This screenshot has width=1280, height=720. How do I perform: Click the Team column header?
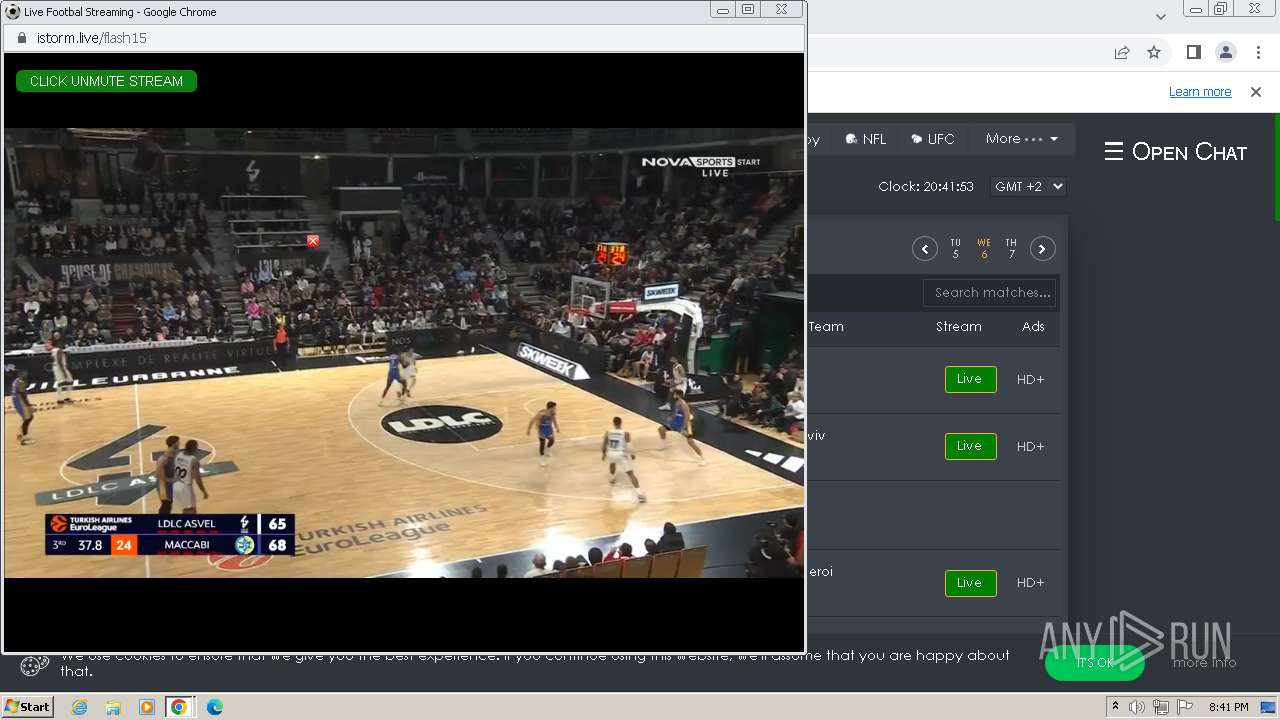click(x=826, y=327)
